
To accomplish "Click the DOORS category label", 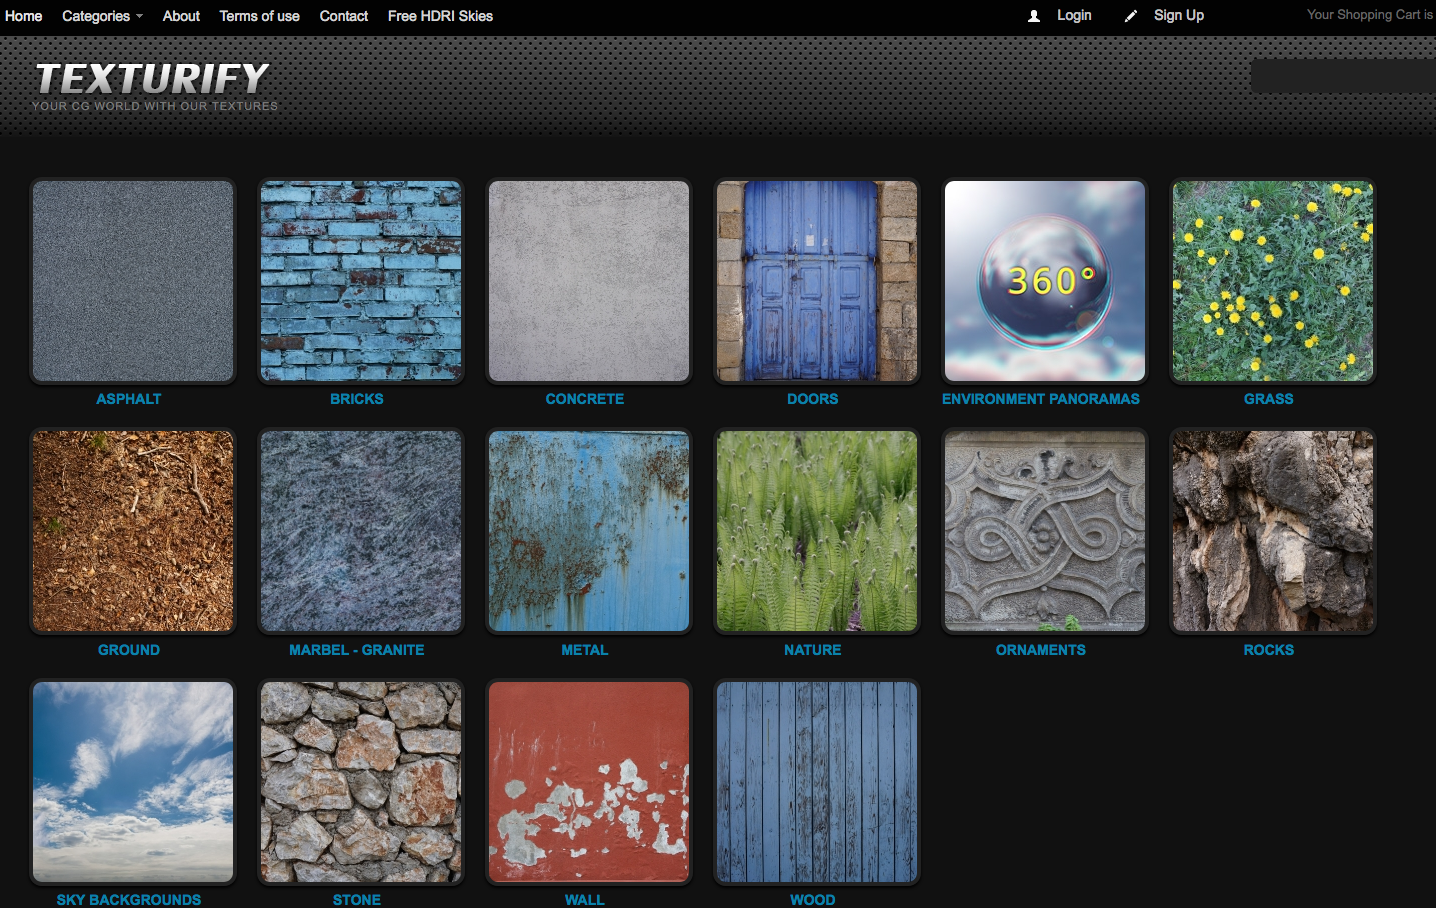I will coord(813,399).
